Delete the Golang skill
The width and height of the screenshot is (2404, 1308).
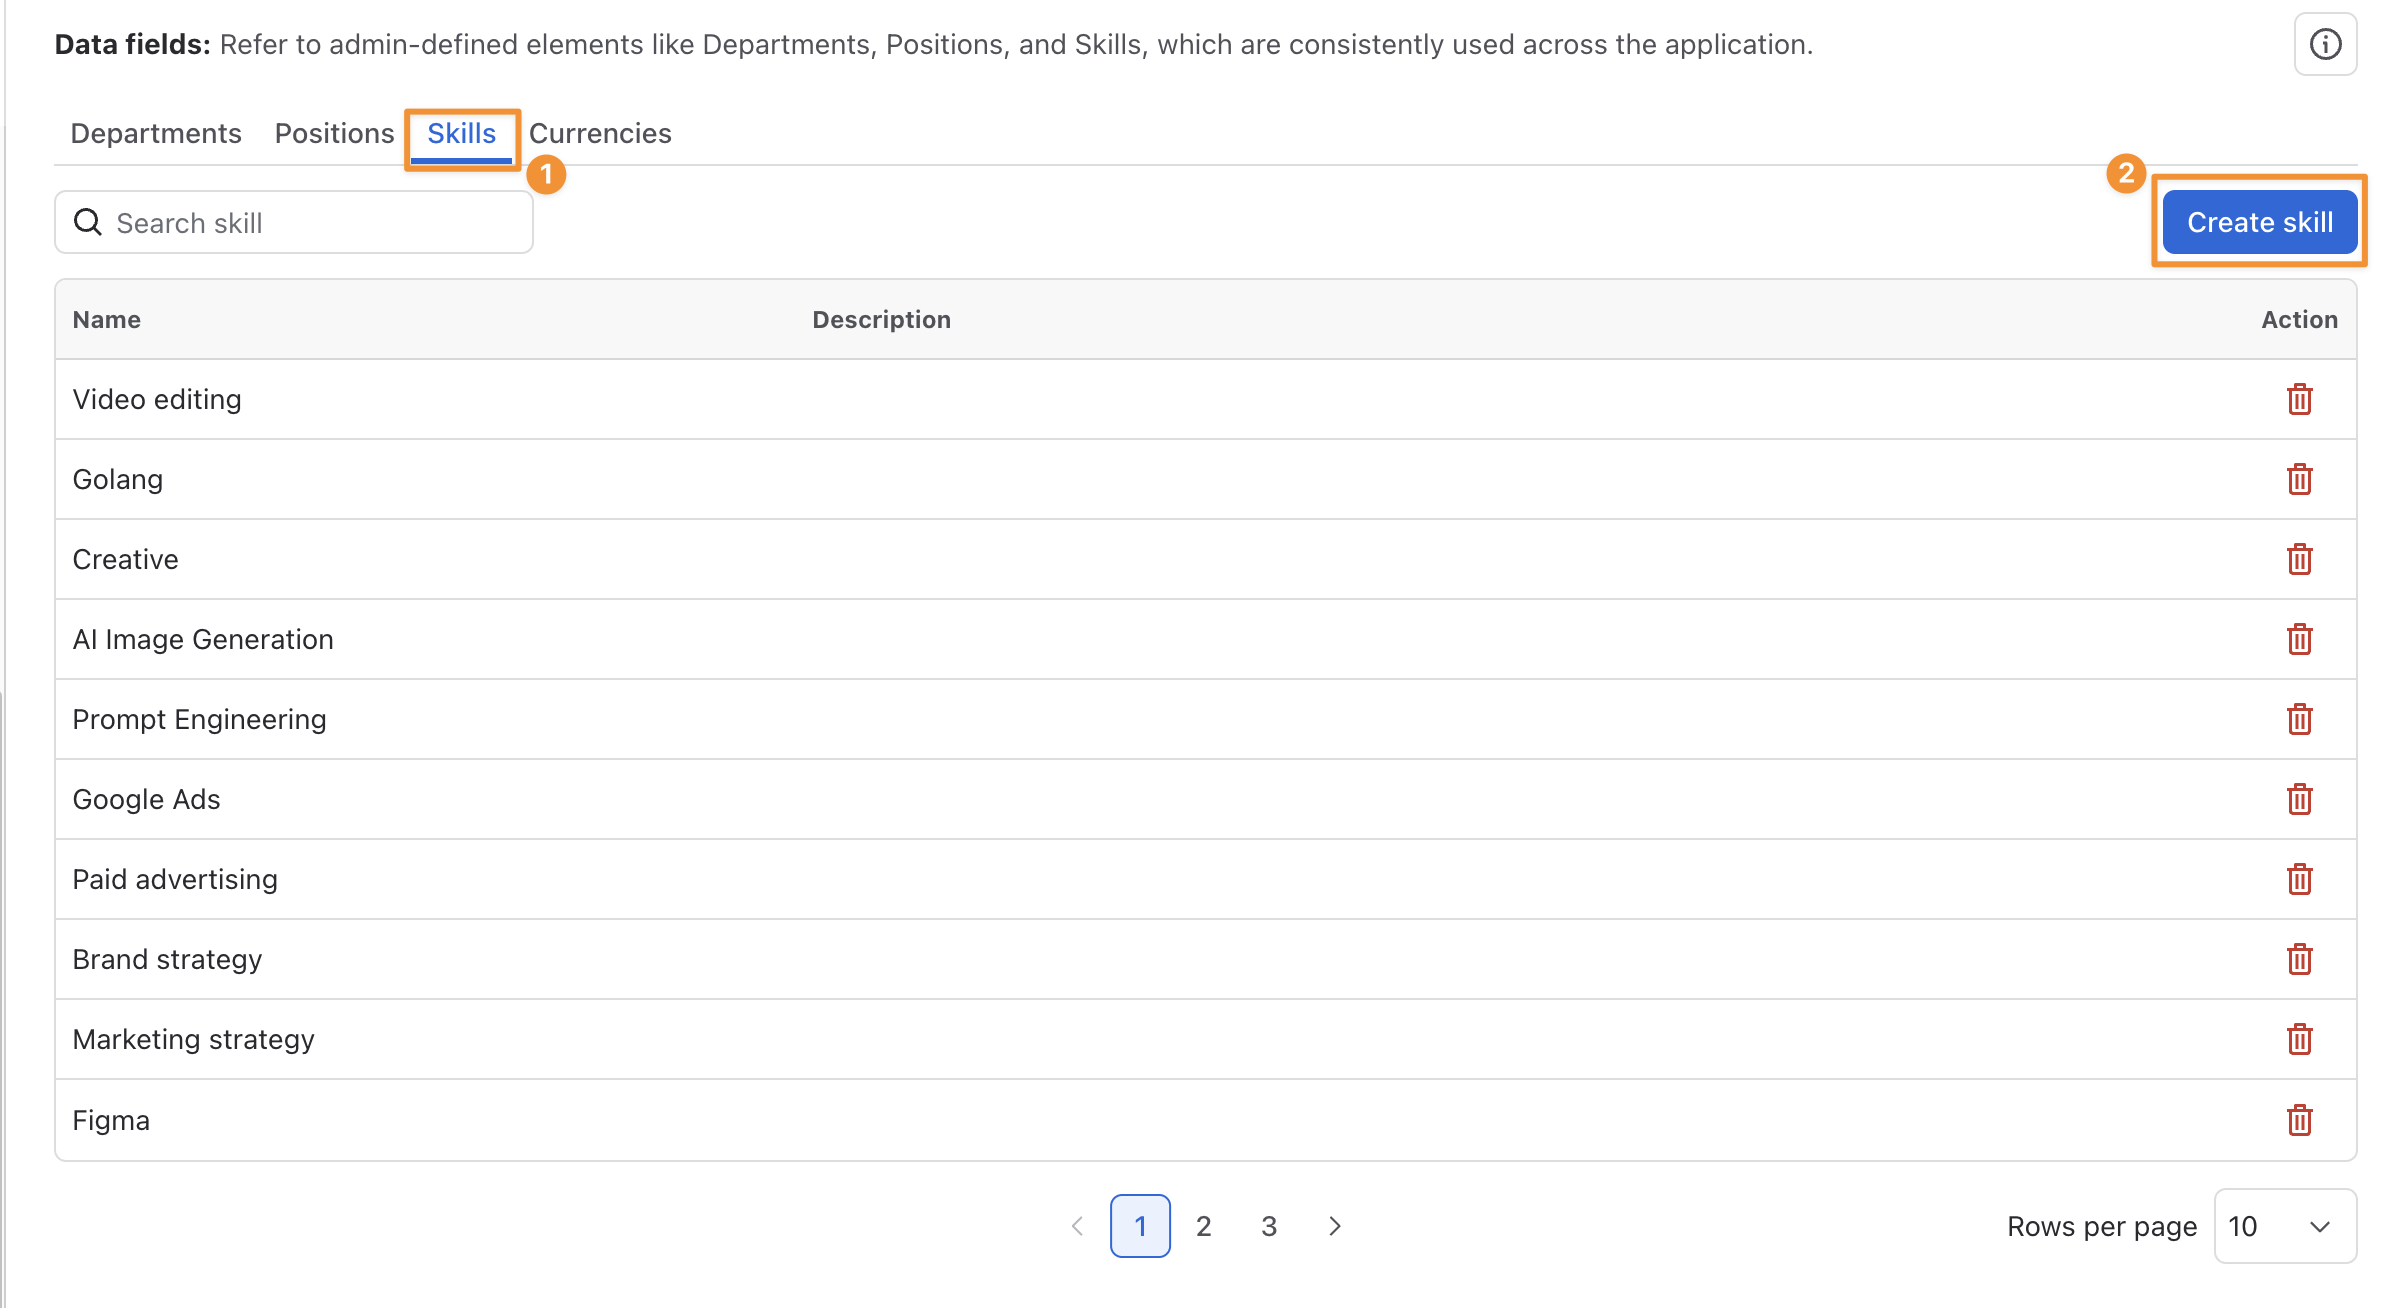pyautogui.click(x=2299, y=479)
